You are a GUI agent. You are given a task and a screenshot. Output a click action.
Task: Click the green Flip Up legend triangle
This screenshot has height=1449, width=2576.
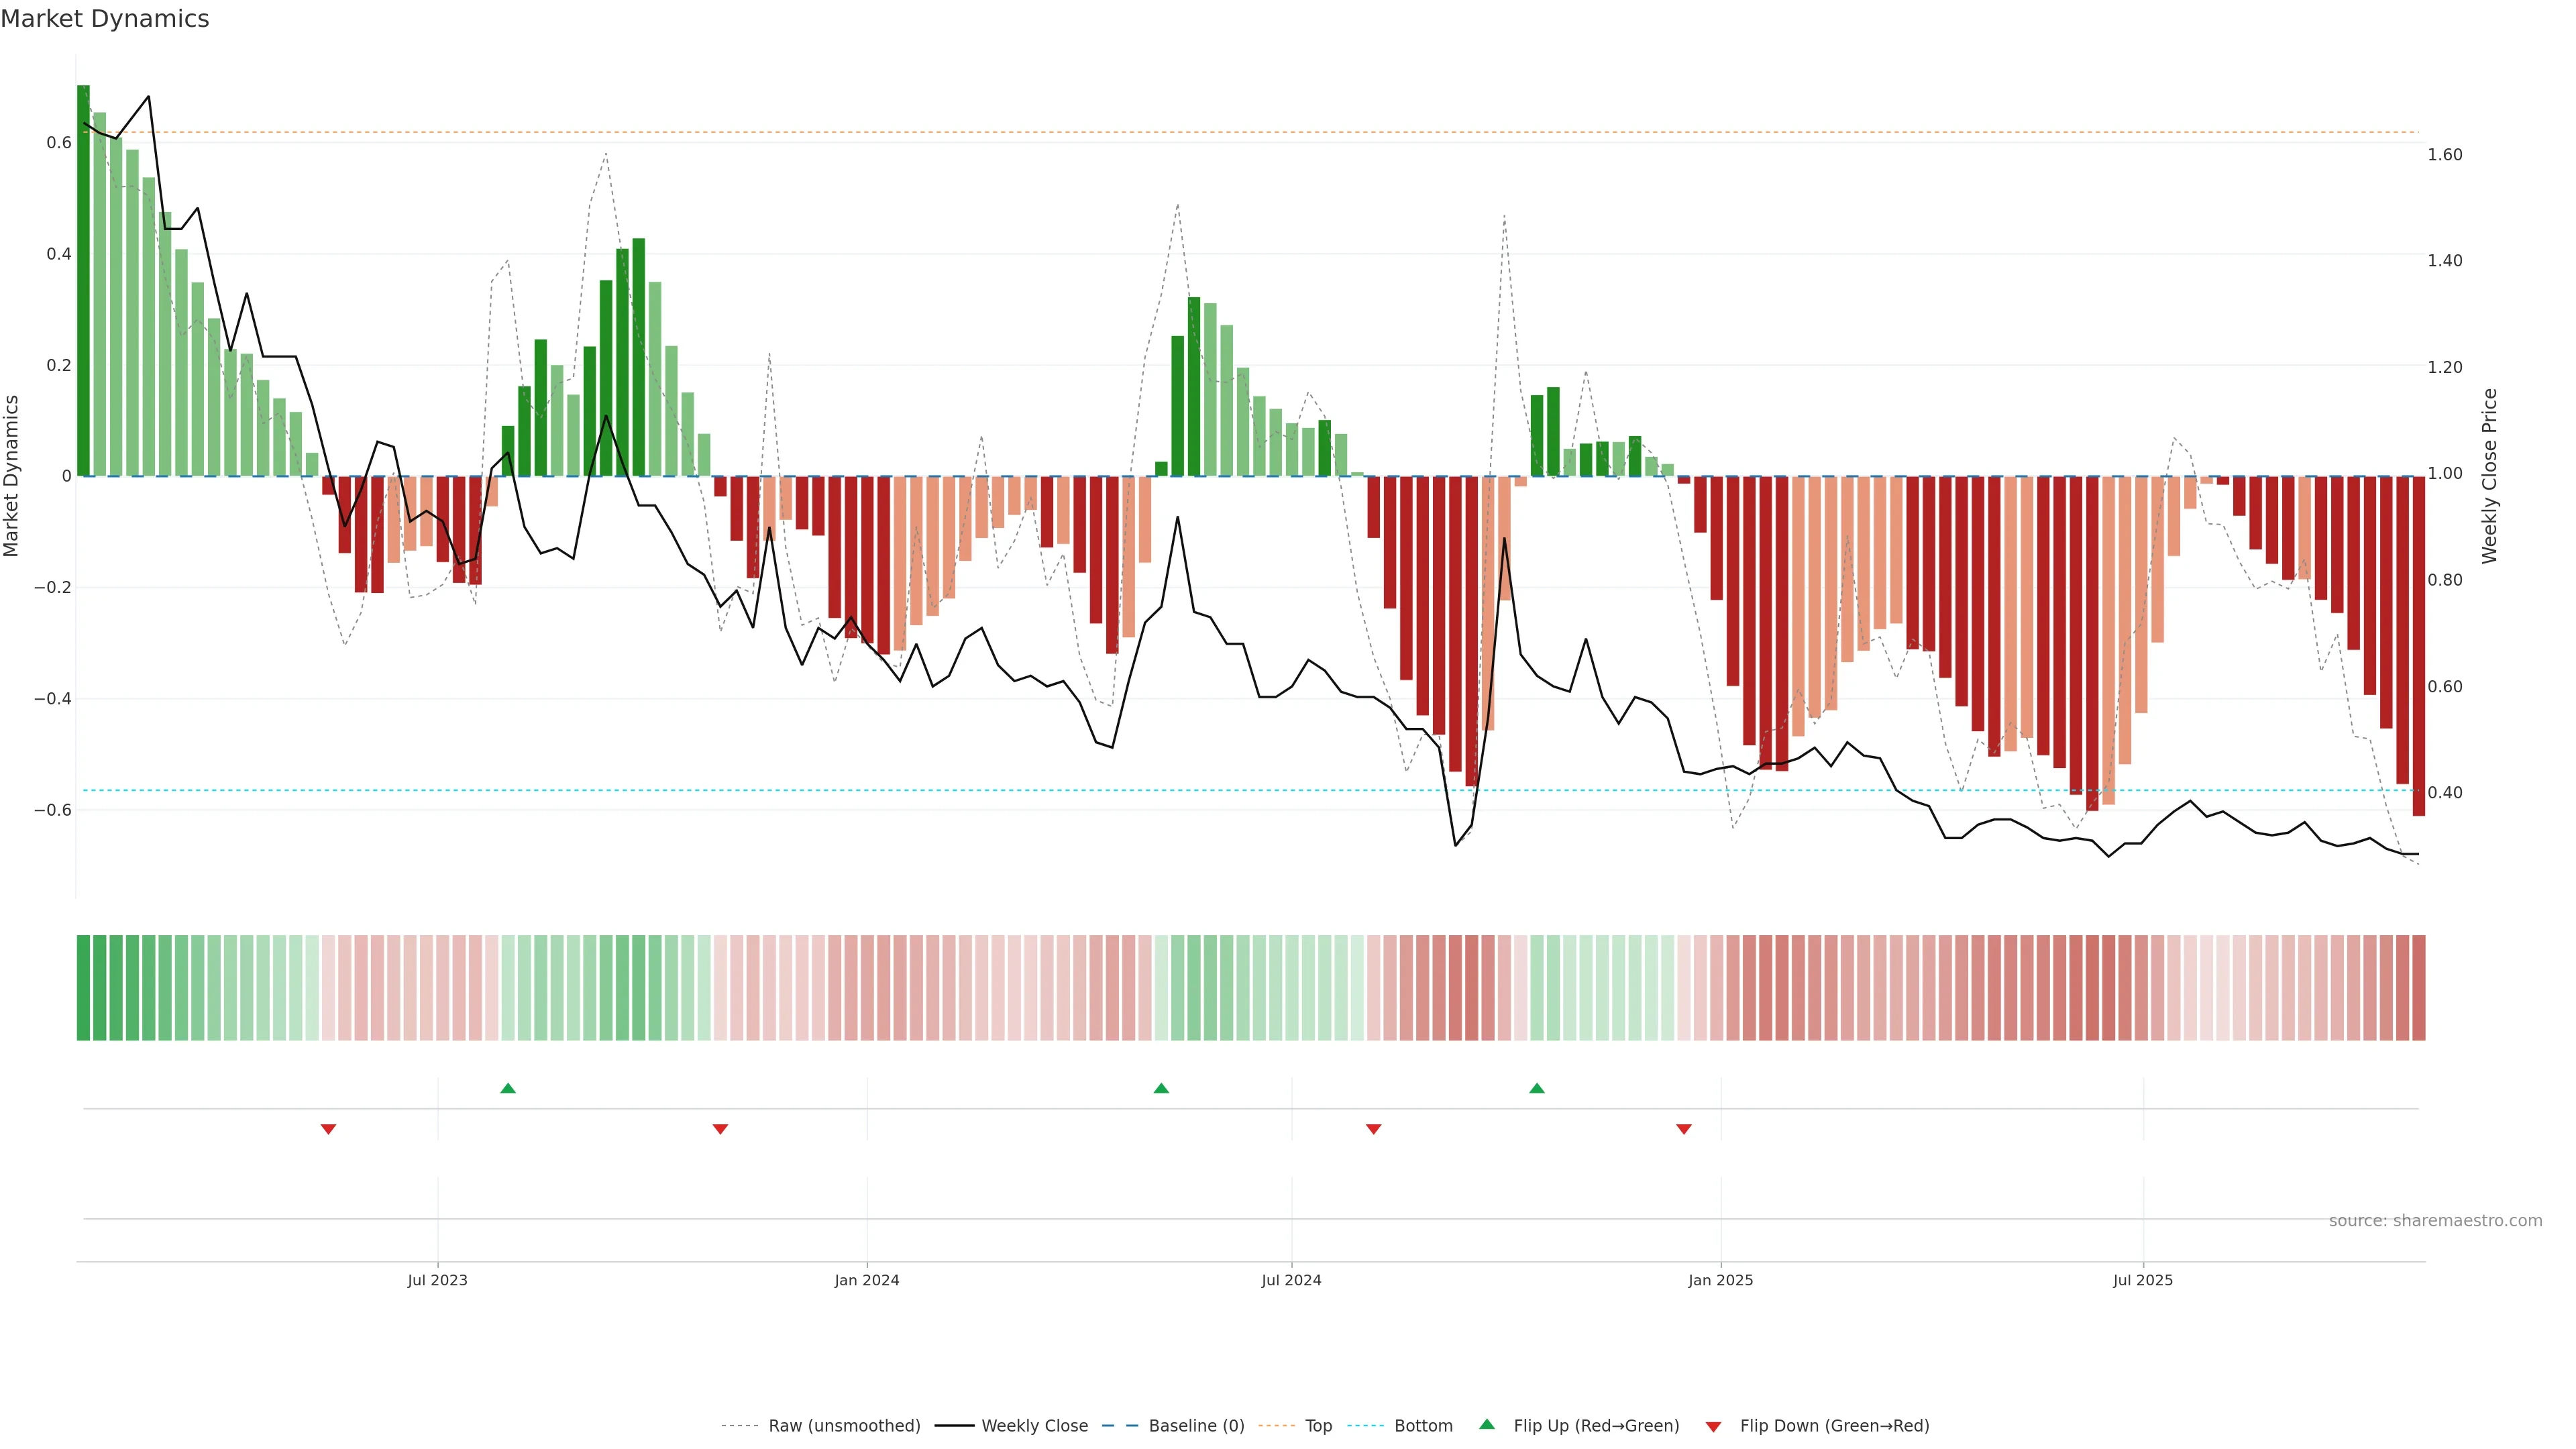click(x=1487, y=1425)
